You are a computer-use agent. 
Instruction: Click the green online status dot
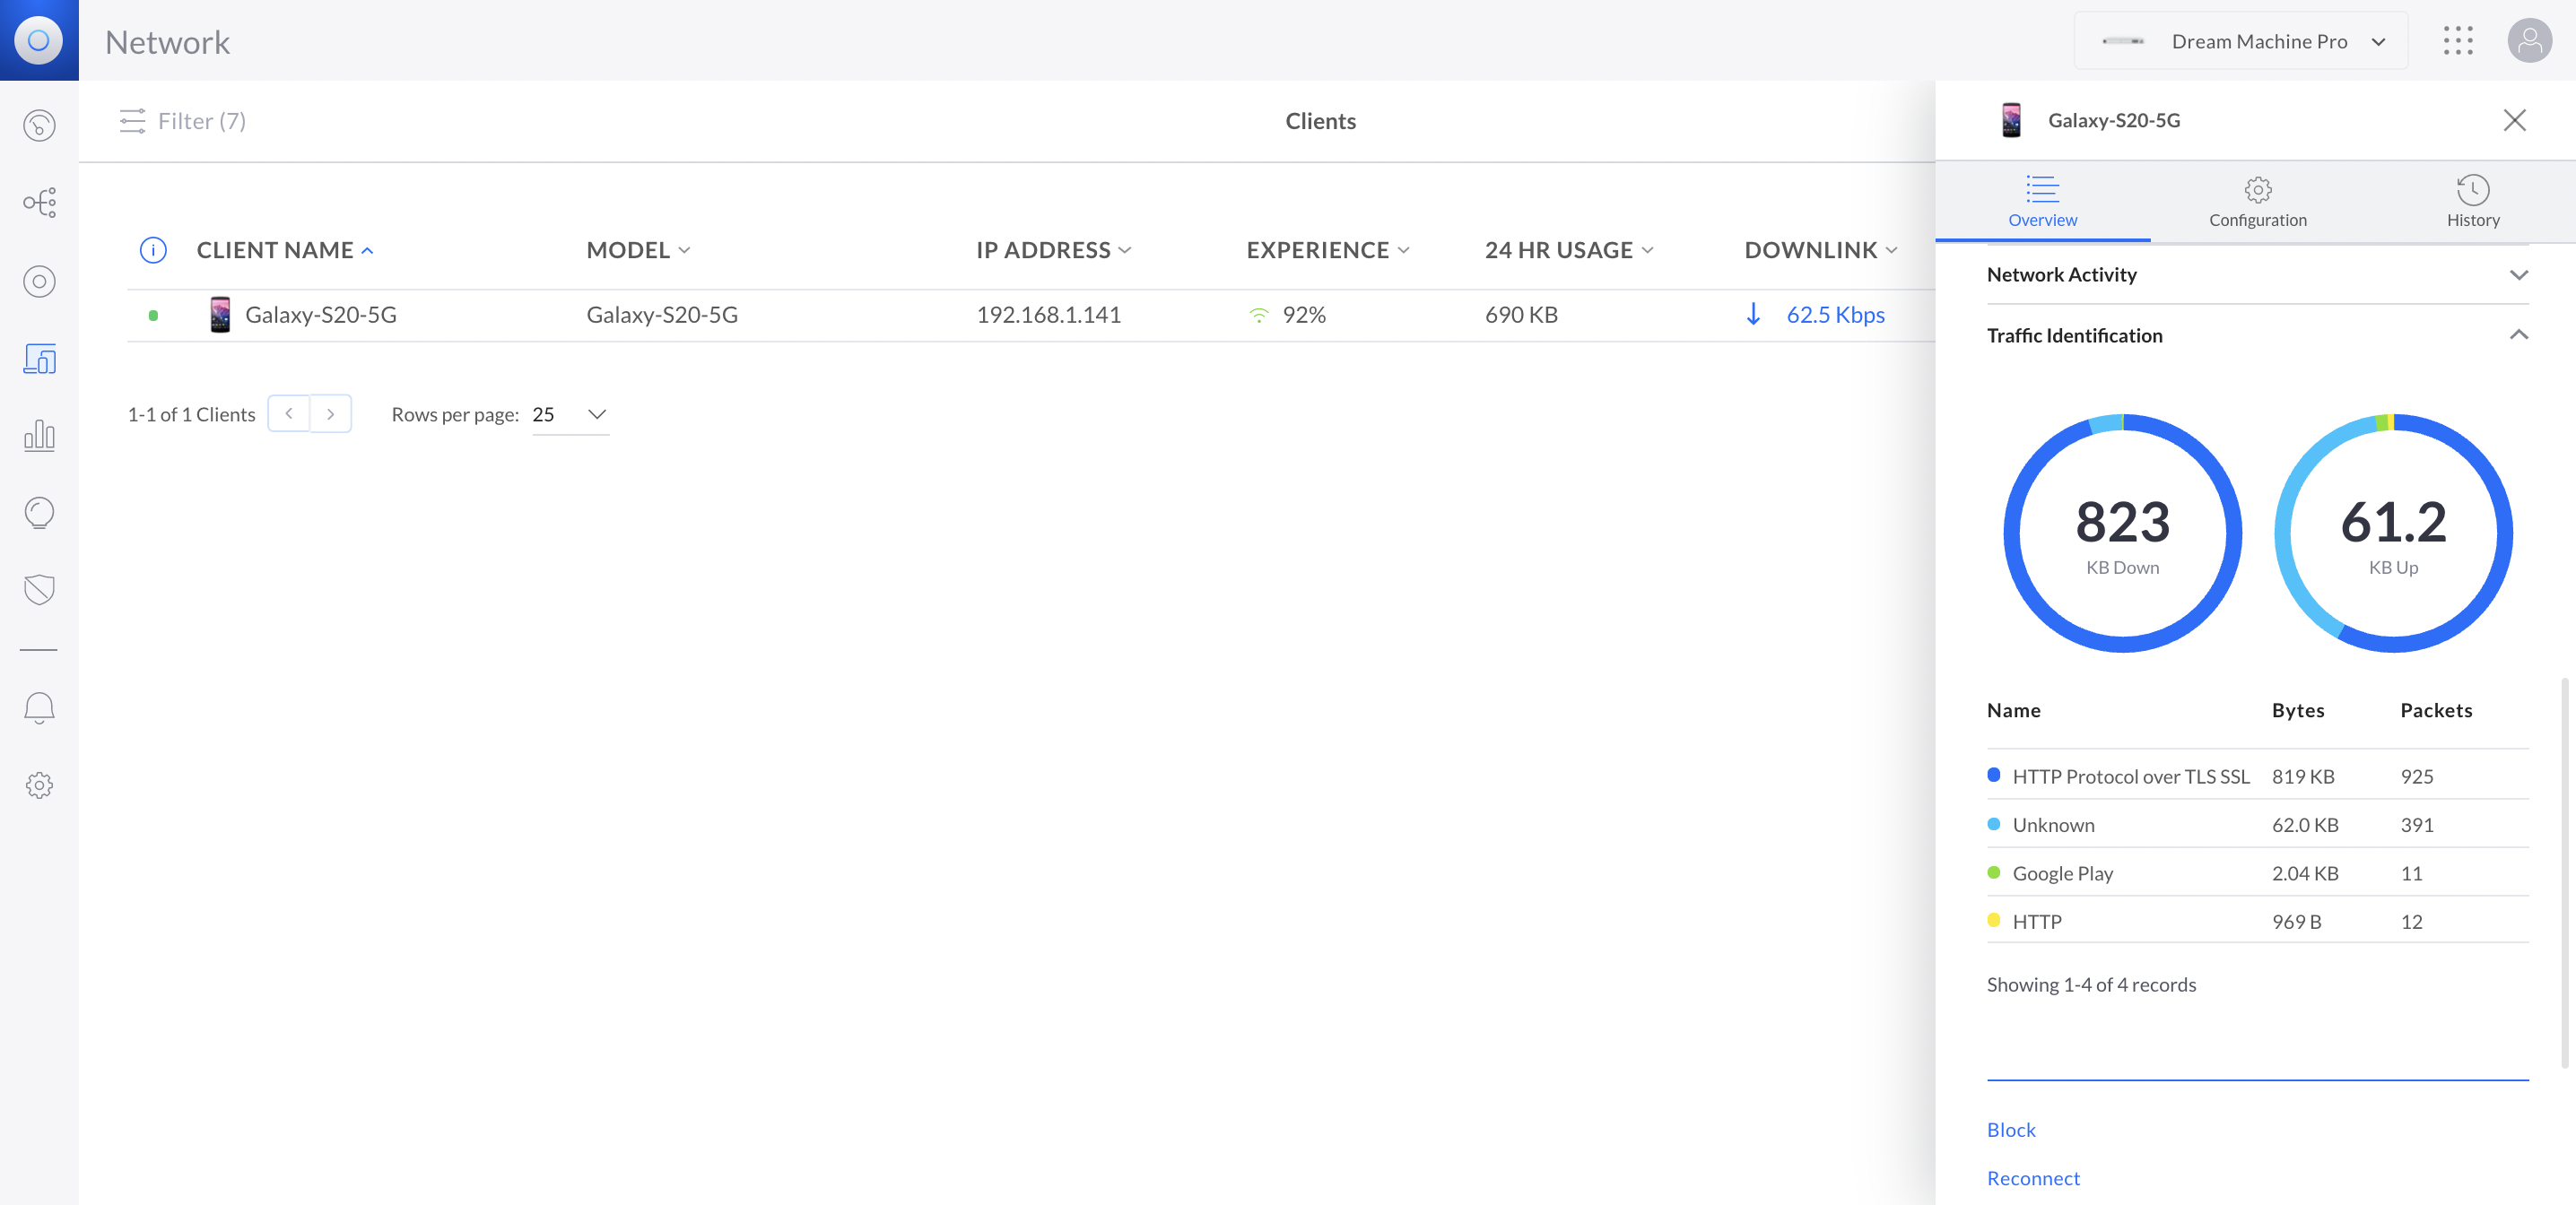tap(153, 315)
